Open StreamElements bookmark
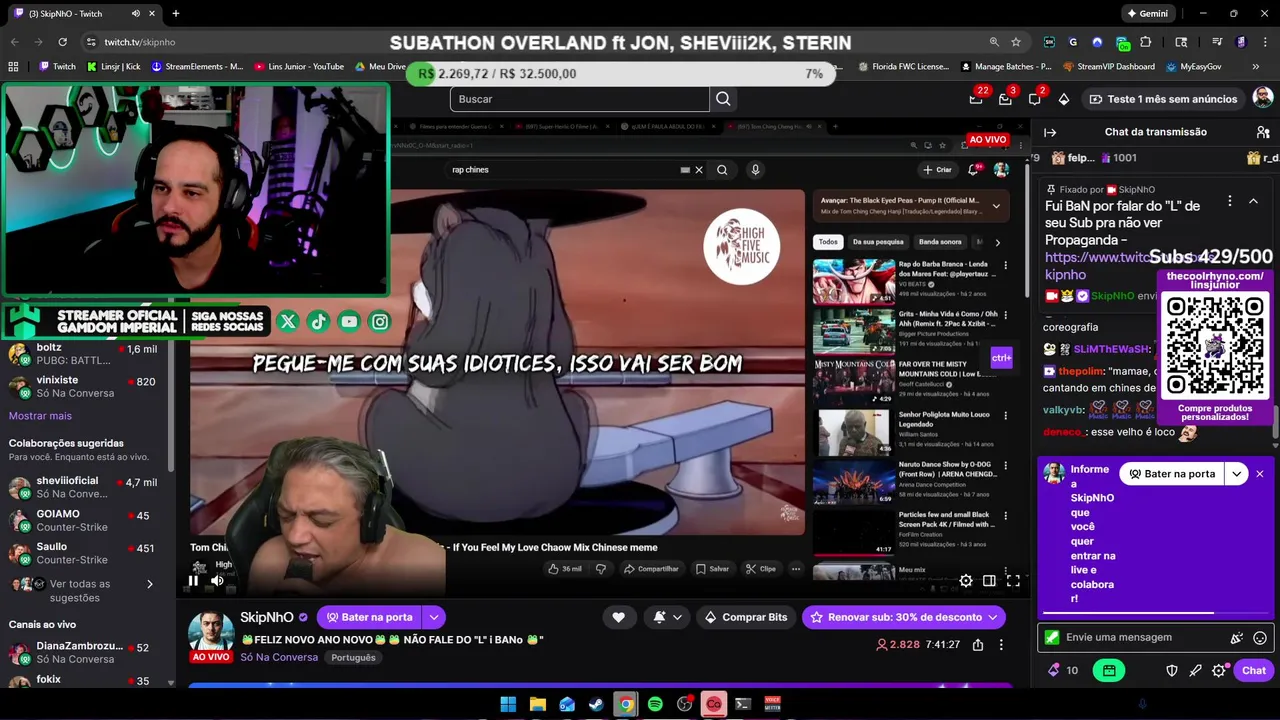The height and width of the screenshot is (720, 1280). 197,67
